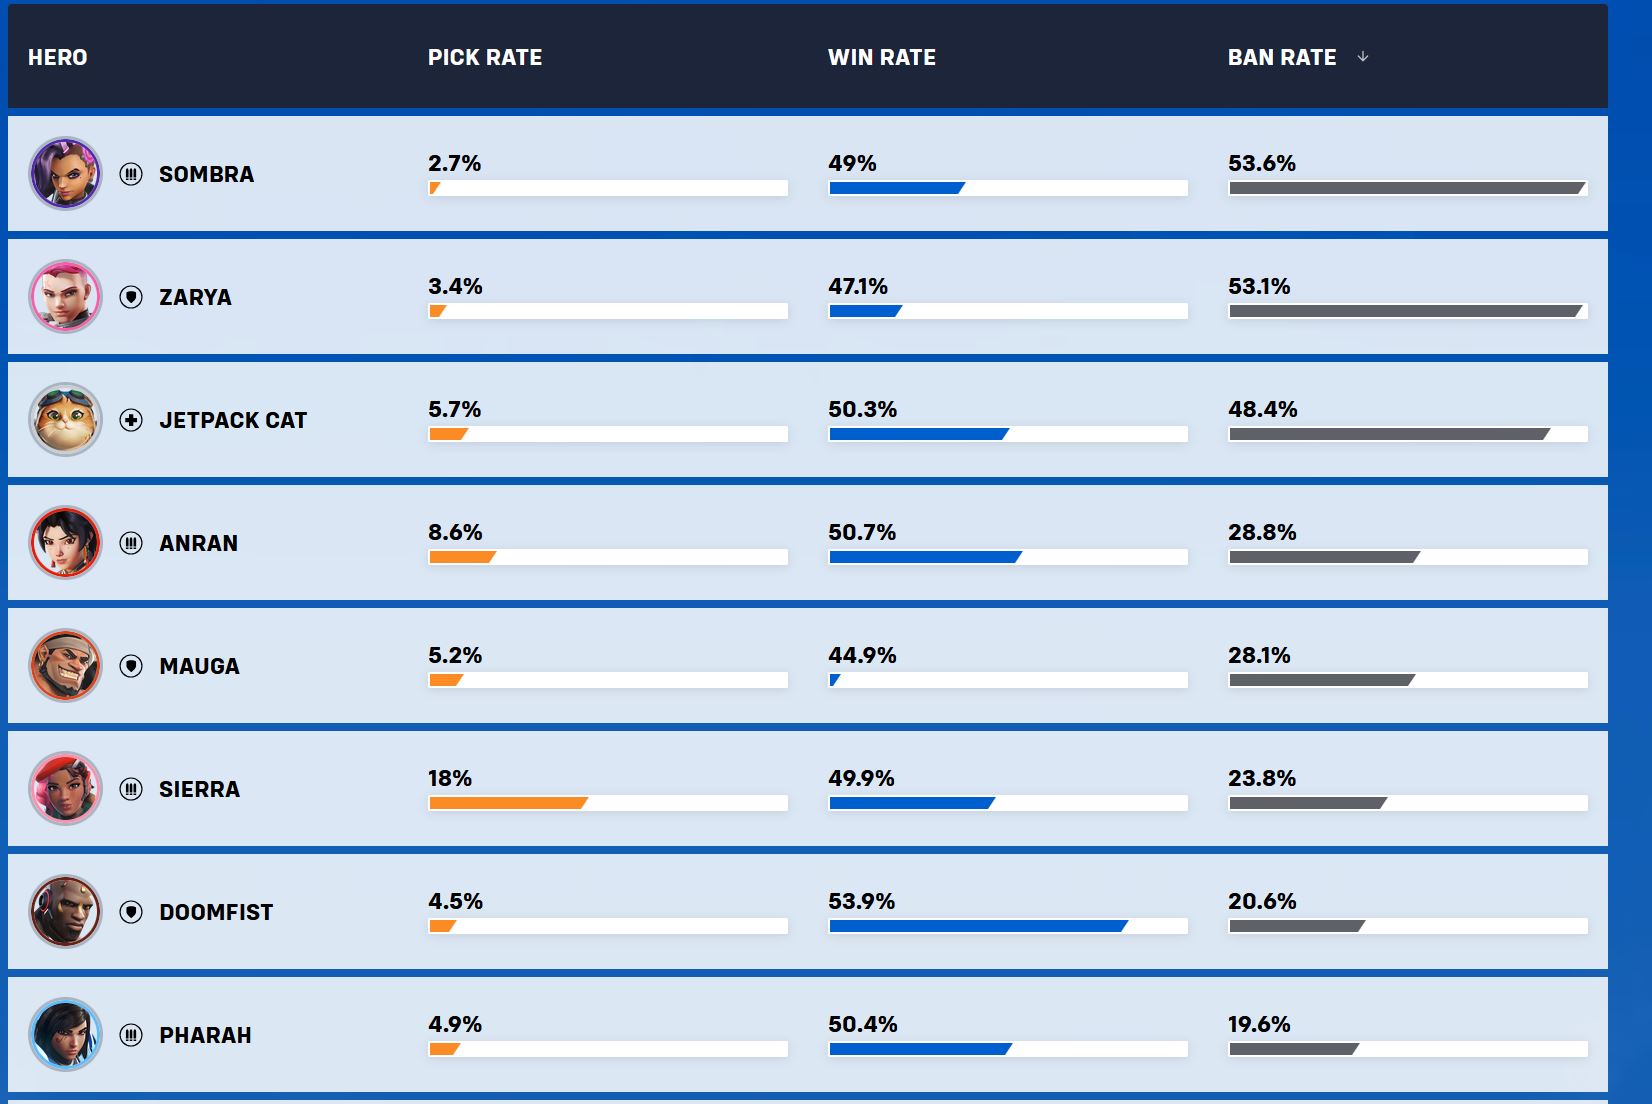Click the Pharah hero name
This screenshot has width=1652, height=1104.
(x=206, y=1035)
